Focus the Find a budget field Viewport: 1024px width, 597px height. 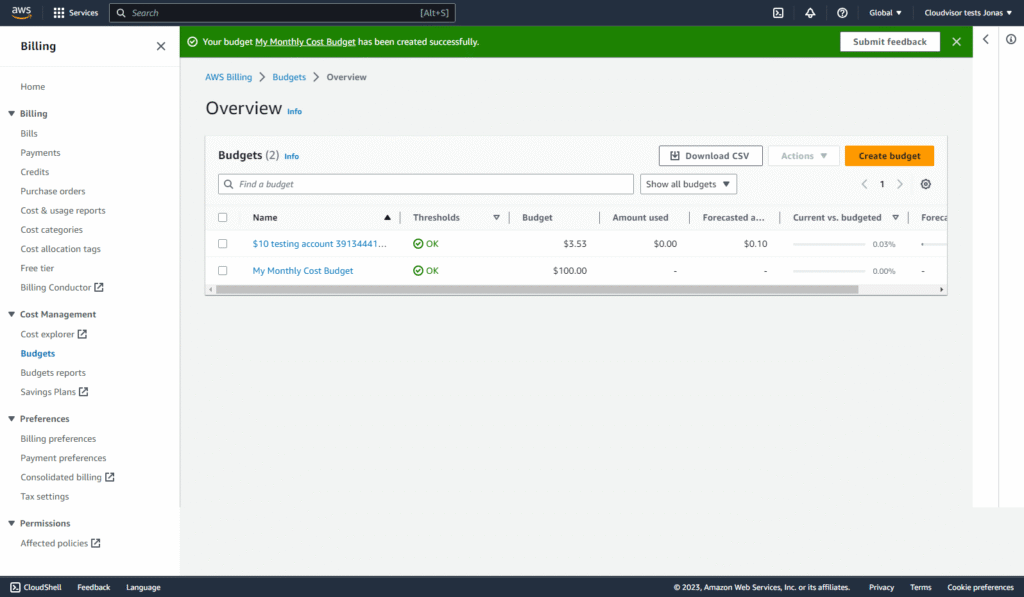pyautogui.click(x=426, y=184)
